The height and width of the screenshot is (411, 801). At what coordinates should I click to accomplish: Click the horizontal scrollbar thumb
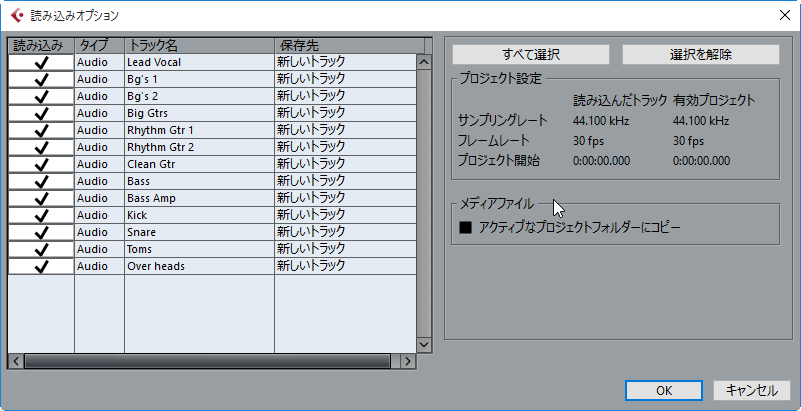tap(207, 361)
